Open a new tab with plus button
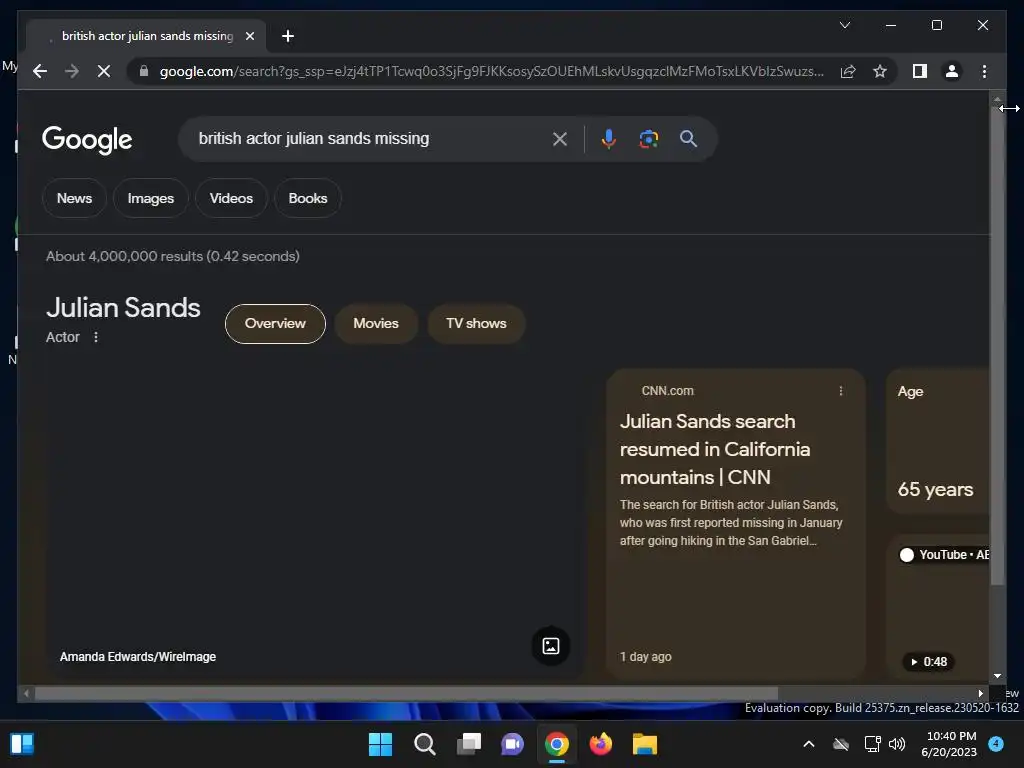The height and width of the screenshot is (768, 1024). tap(287, 36)
